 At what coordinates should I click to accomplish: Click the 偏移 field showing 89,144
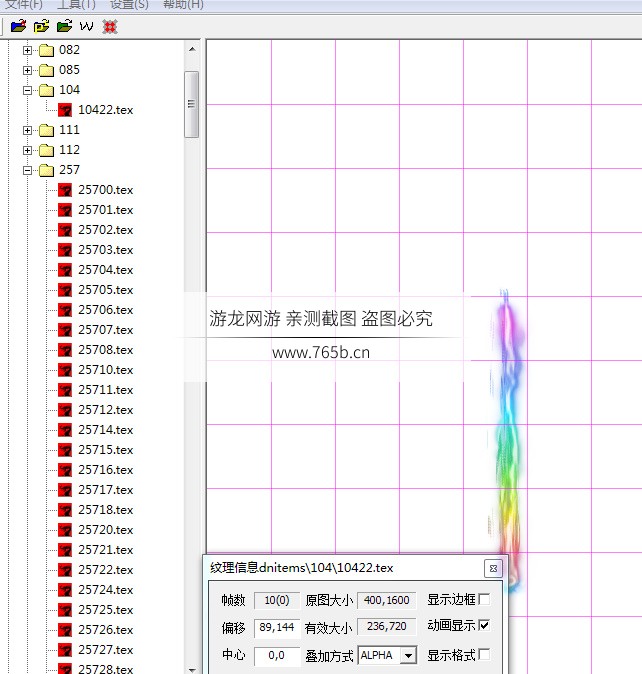[277, 628]
